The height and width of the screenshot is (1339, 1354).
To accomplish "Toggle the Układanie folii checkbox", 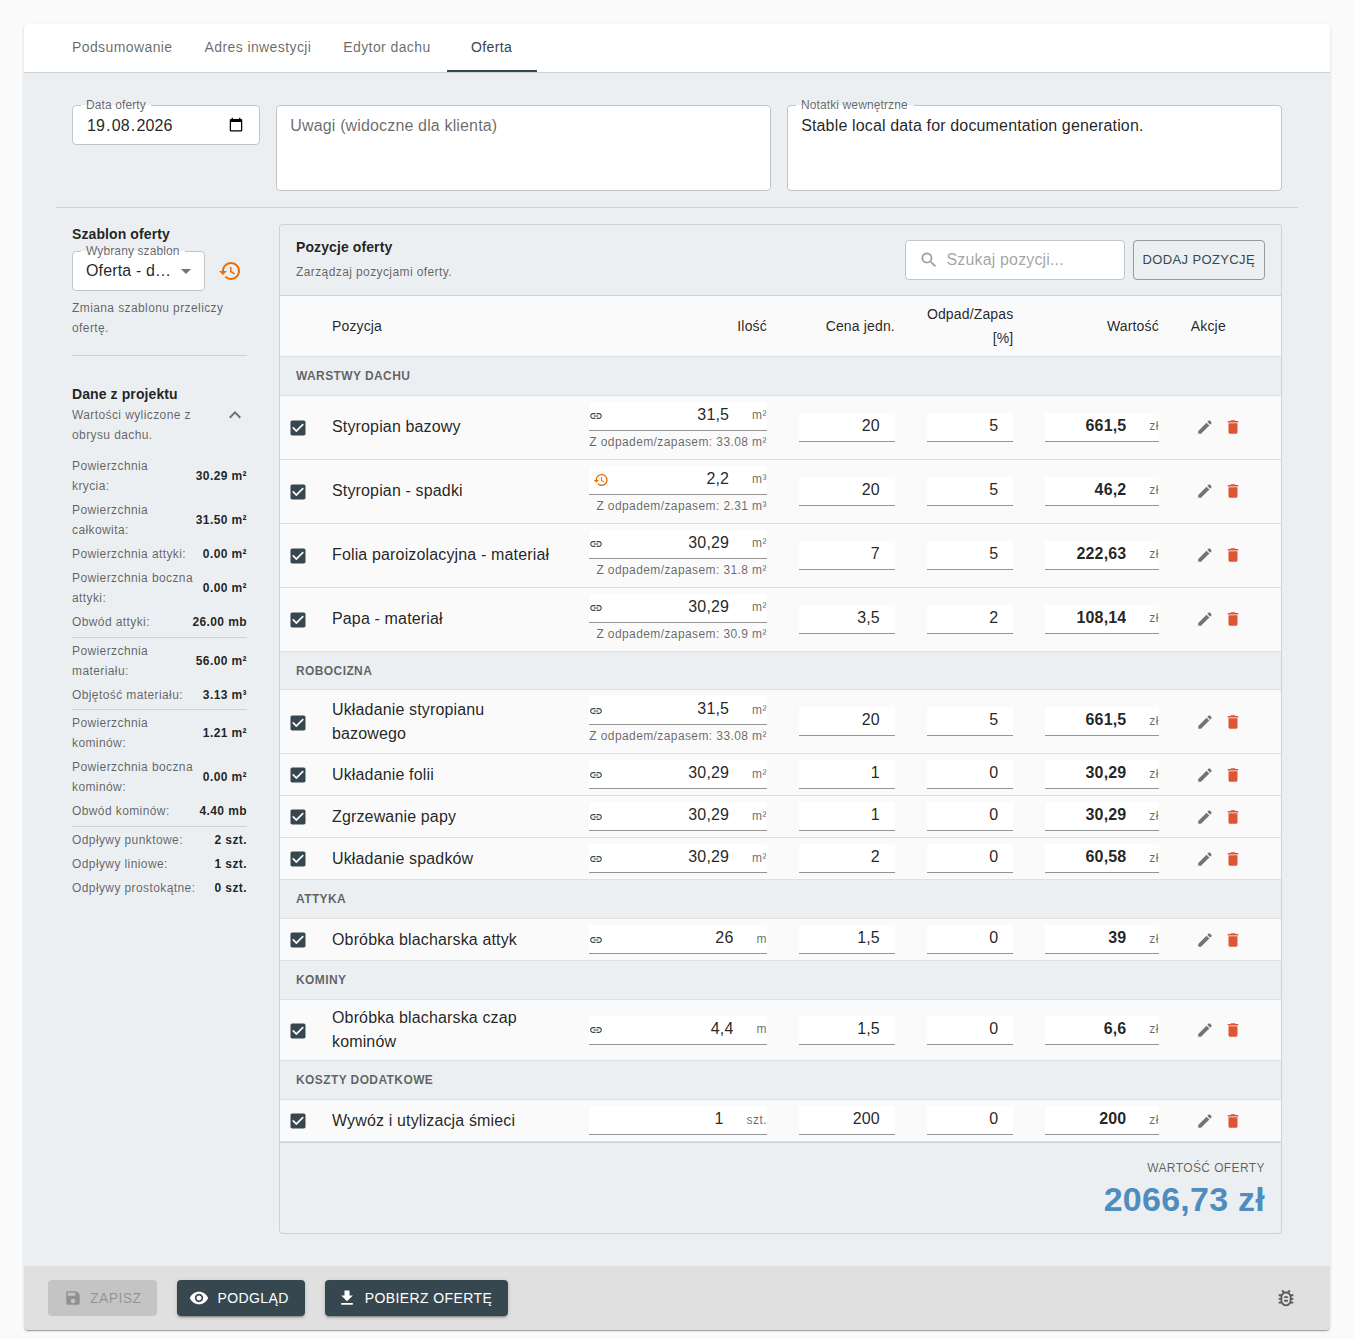I will pos(298,775).
